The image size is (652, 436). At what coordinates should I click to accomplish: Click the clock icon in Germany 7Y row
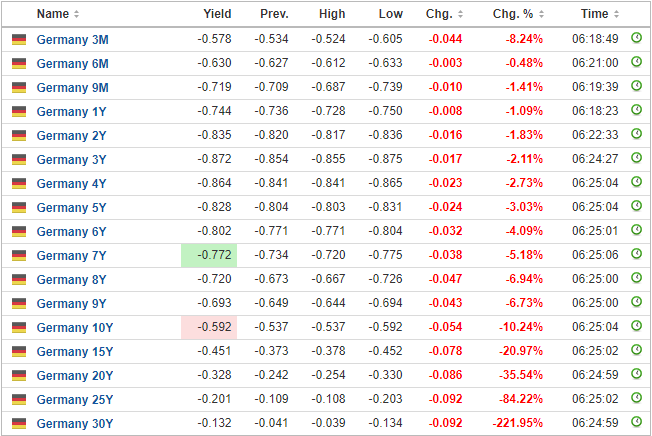[636, 254]
